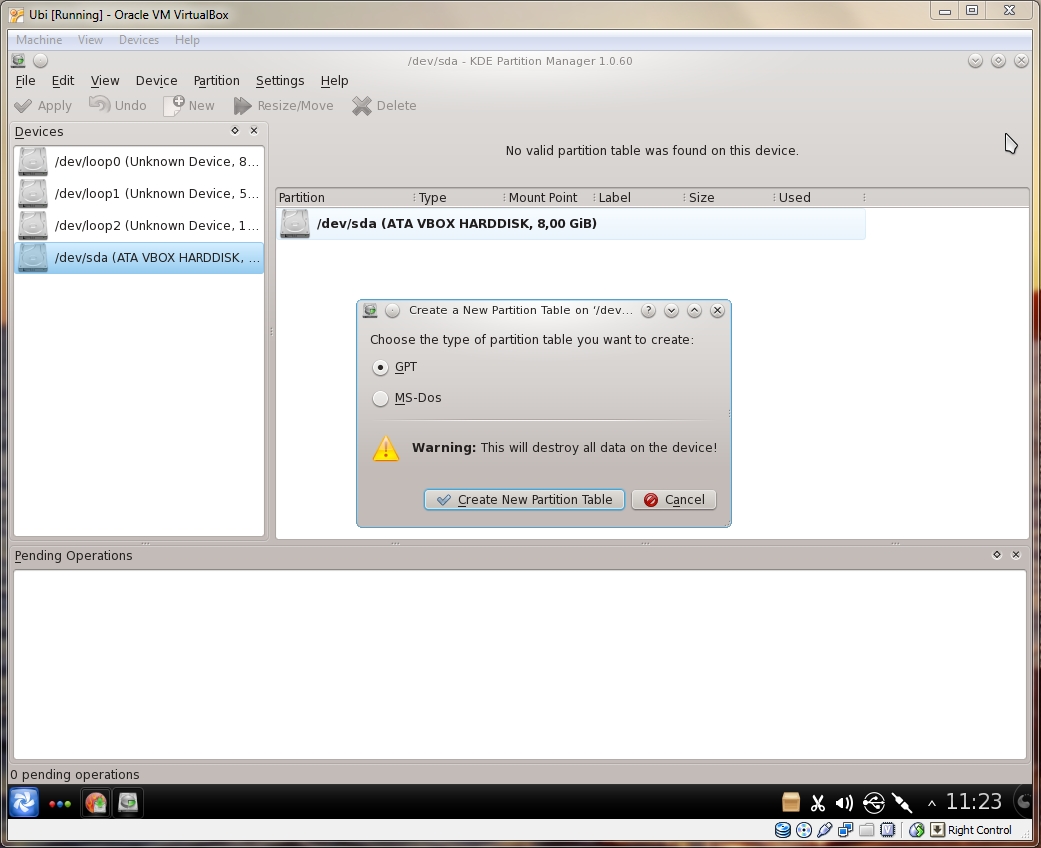Minimize KDE Partition Manager window
Screen dimensions: 1041x848
(975, 60)
